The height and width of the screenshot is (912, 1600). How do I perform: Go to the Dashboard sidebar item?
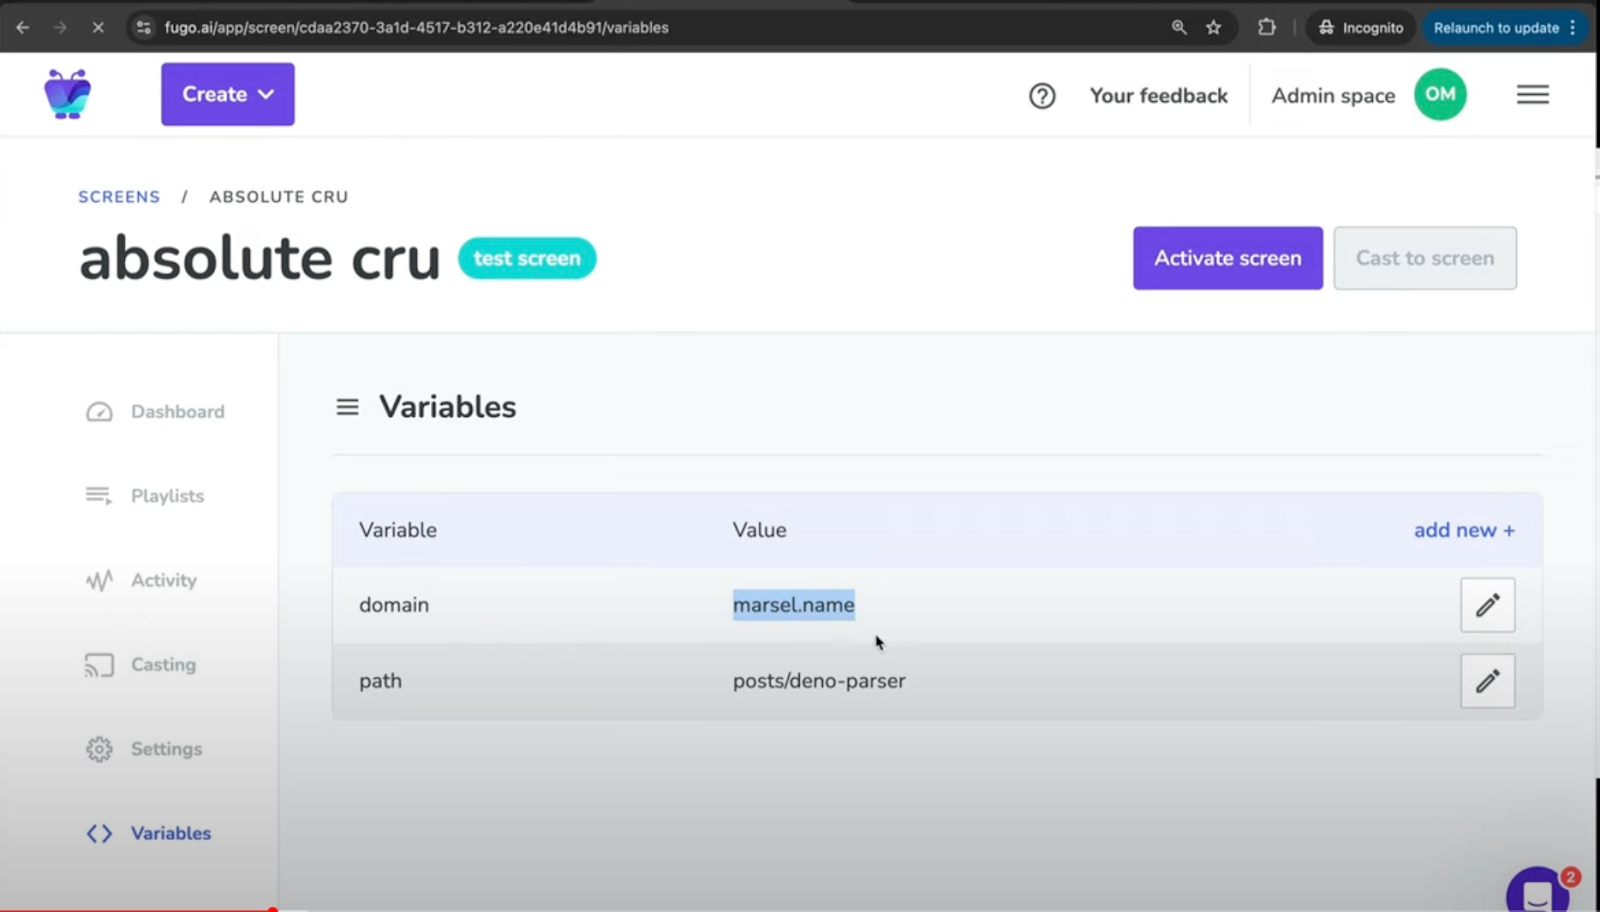(x=177, y=412)
